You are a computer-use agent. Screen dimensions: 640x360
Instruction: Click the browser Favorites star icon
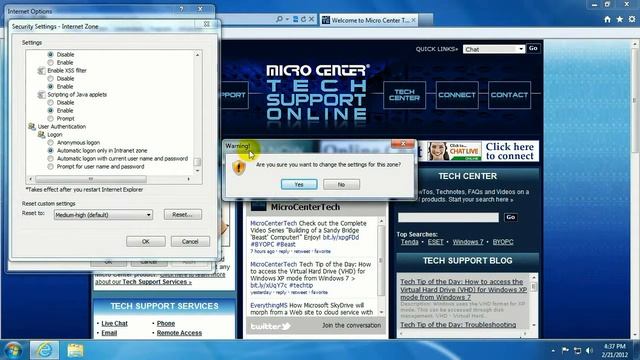click(x=620, y=19)
